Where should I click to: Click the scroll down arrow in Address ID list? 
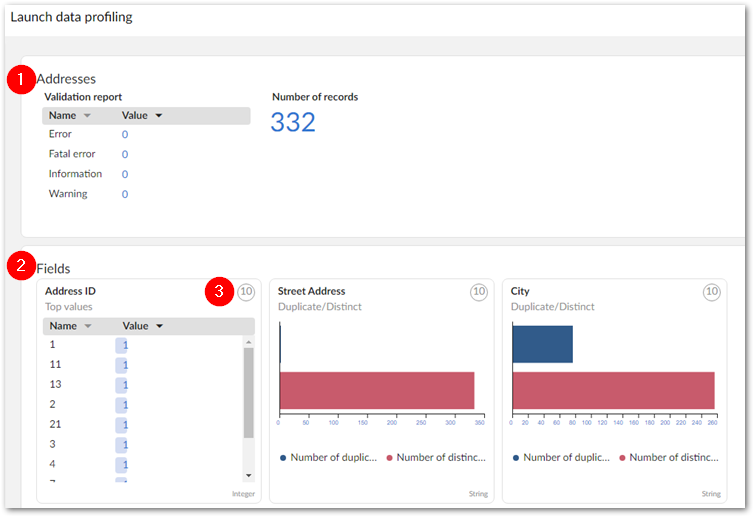[249, 475]
